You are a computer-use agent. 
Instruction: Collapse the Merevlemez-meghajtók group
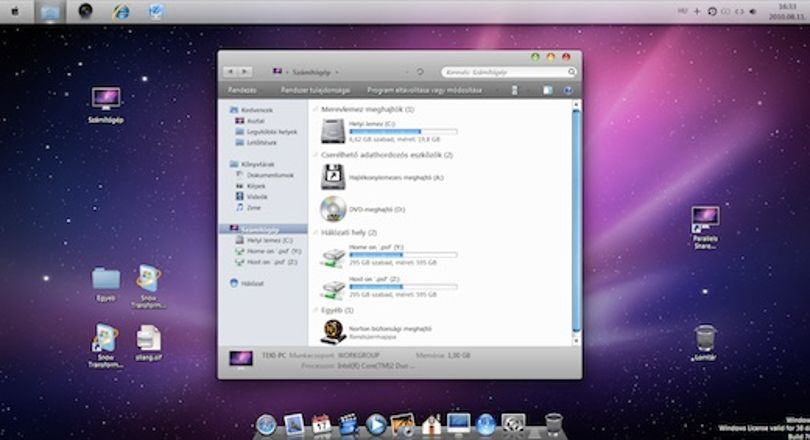coord(367,109)
